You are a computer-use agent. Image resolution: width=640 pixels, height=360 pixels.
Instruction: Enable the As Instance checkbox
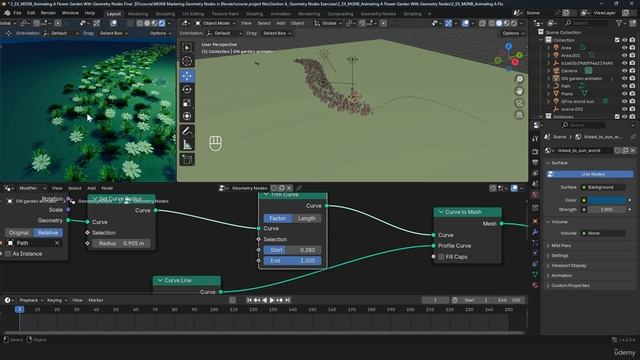(8, 254)
